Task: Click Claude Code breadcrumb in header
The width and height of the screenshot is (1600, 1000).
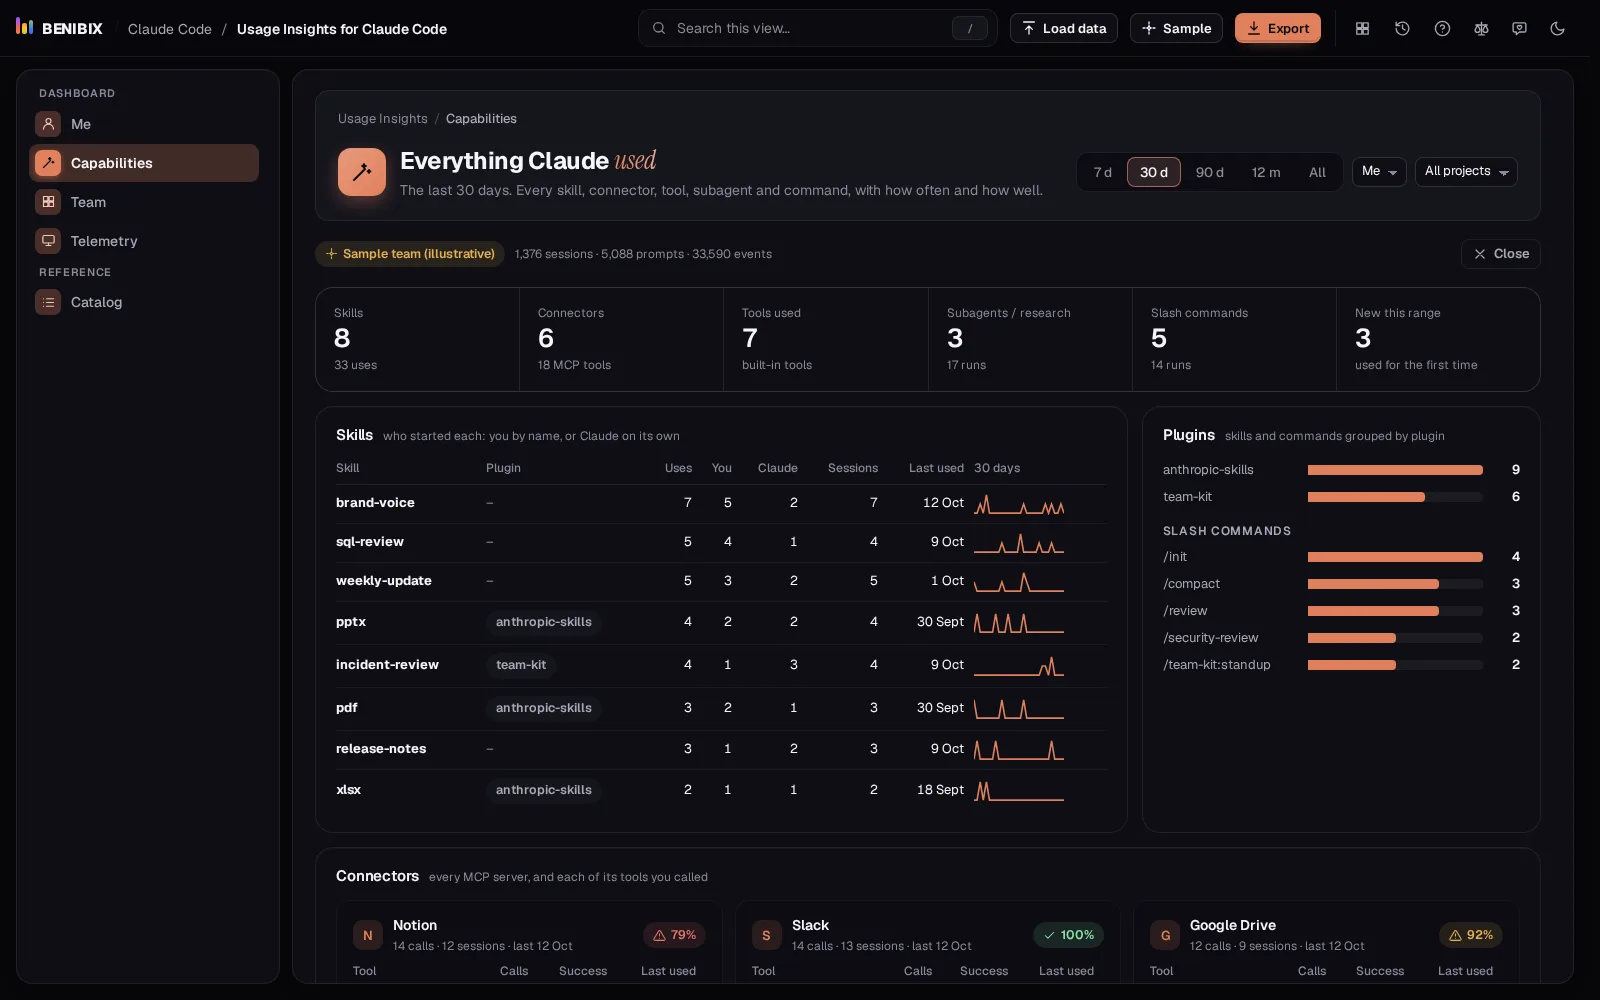Action: (170, 29)
